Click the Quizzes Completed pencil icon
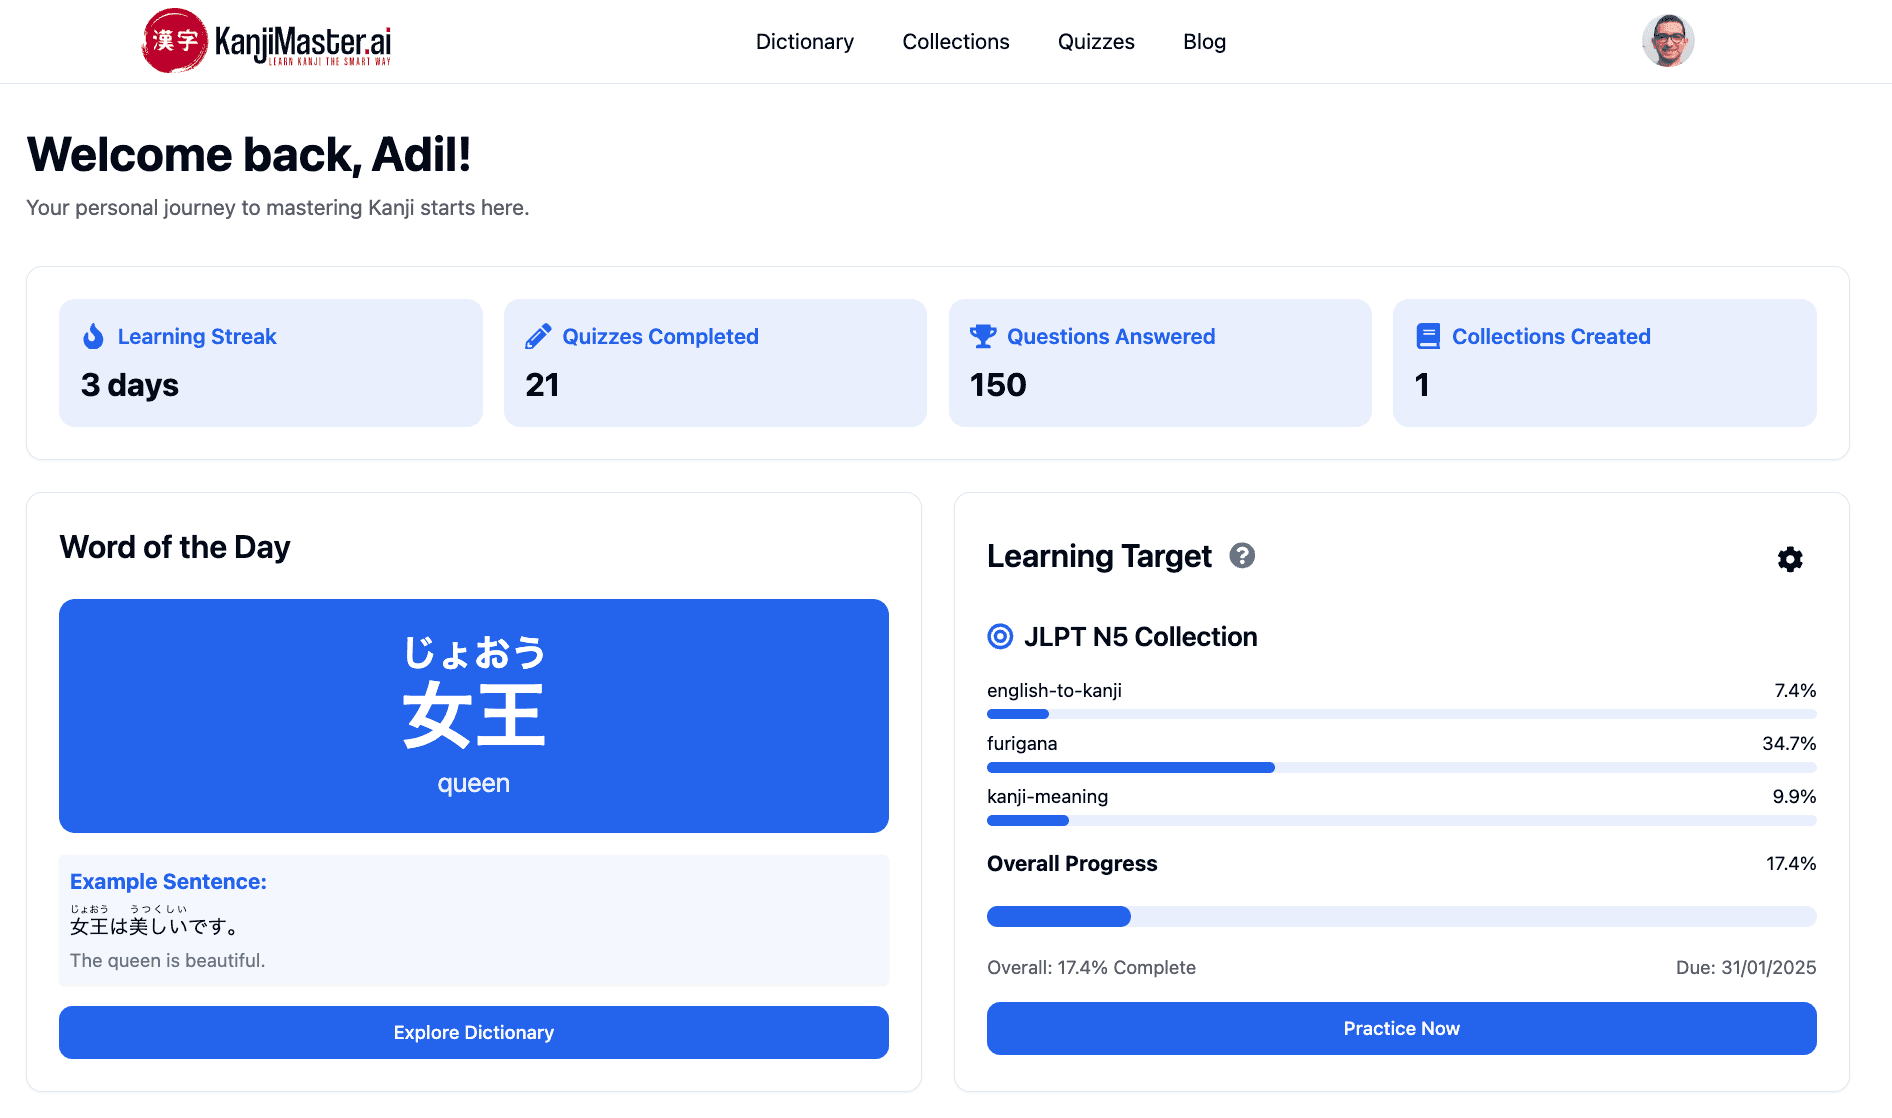Image resolution: width=1892 pixels, height=1118 pixels. 538,337
